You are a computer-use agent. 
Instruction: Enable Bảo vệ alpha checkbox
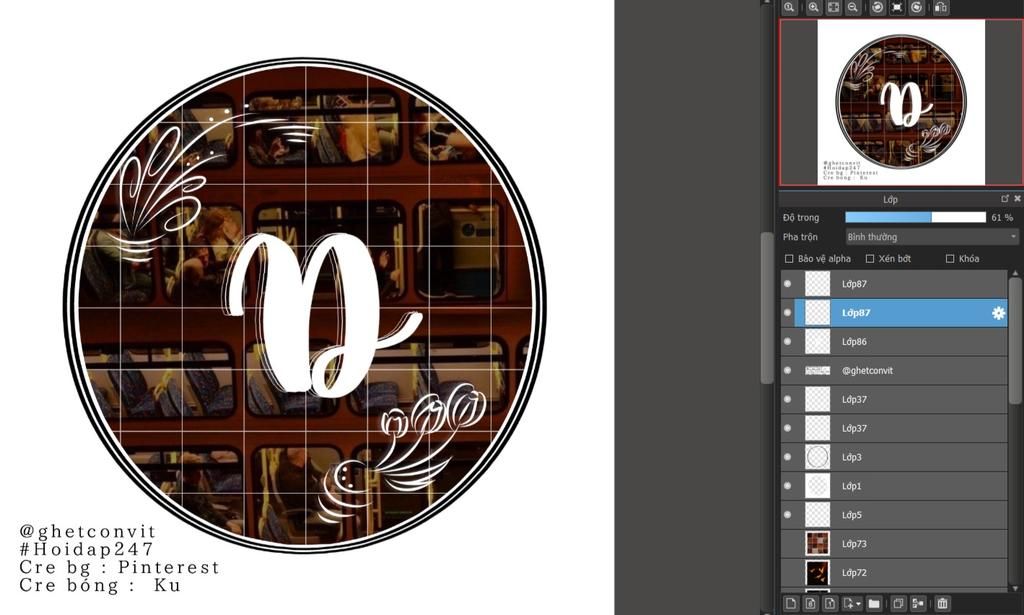(x=789, y=259)
